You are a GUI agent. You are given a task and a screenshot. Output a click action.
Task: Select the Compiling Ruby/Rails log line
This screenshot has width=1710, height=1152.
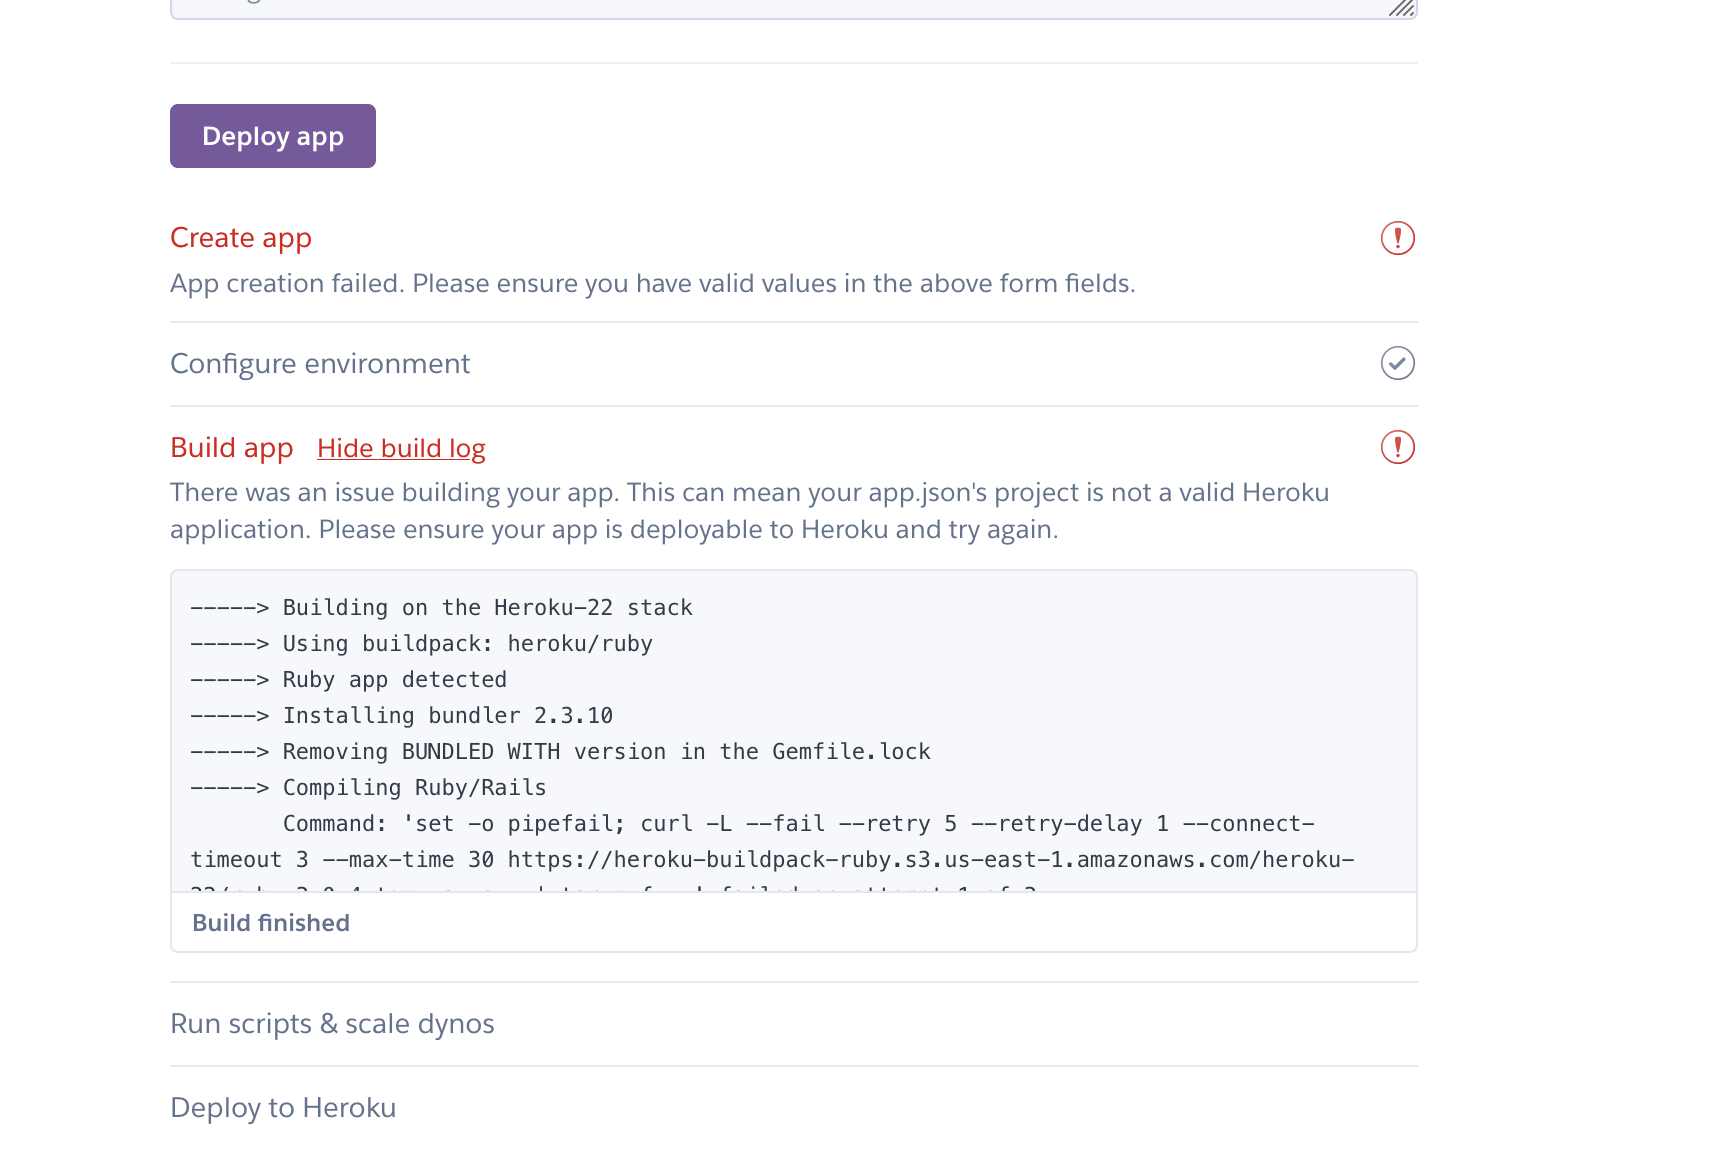click(367, 787)
